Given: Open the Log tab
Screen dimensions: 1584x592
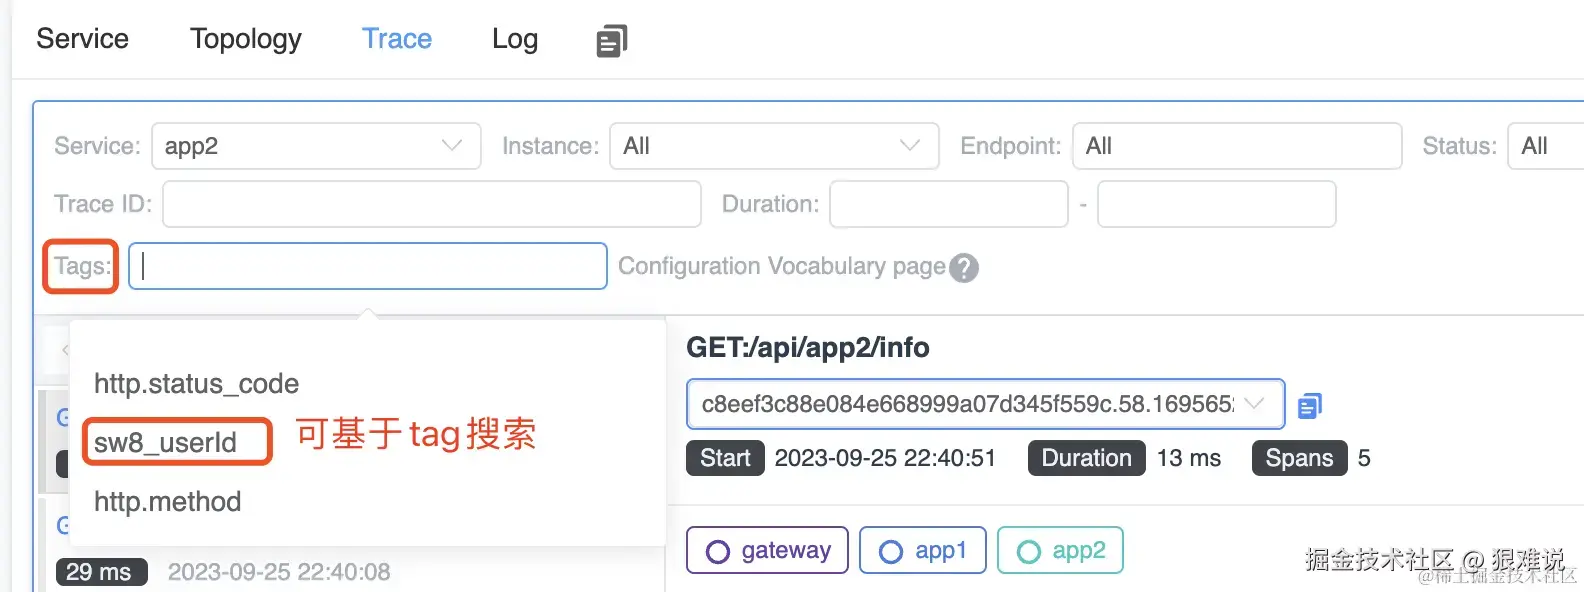Looking at the screenshot, I should (515, 39).
